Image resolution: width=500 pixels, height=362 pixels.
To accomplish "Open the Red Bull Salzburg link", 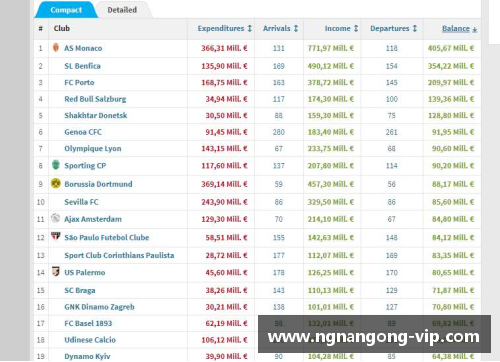I will (x=95, y=99).
